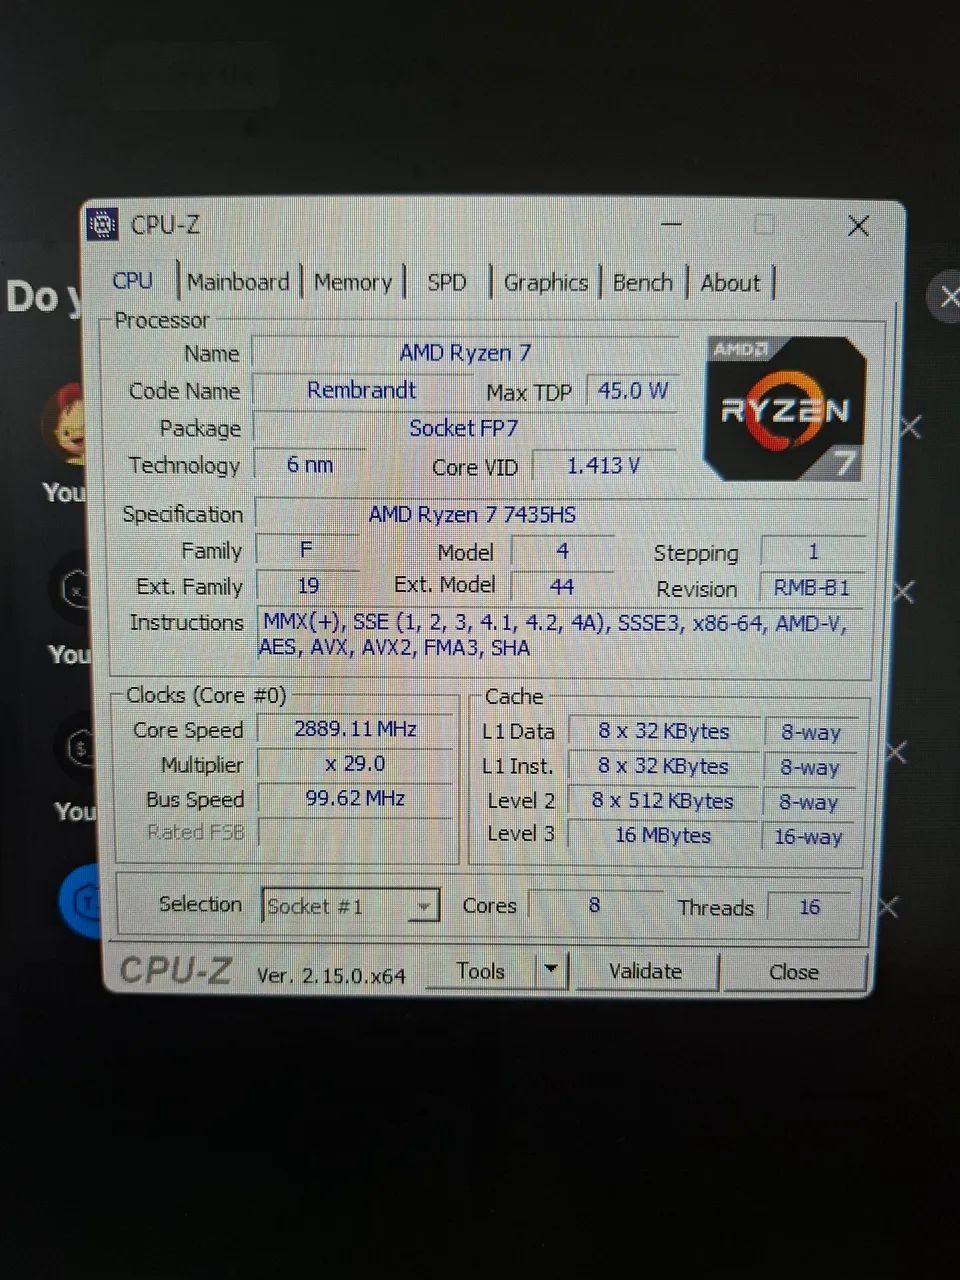Click the 1.413 V Core VID value

tap(604, 466)
